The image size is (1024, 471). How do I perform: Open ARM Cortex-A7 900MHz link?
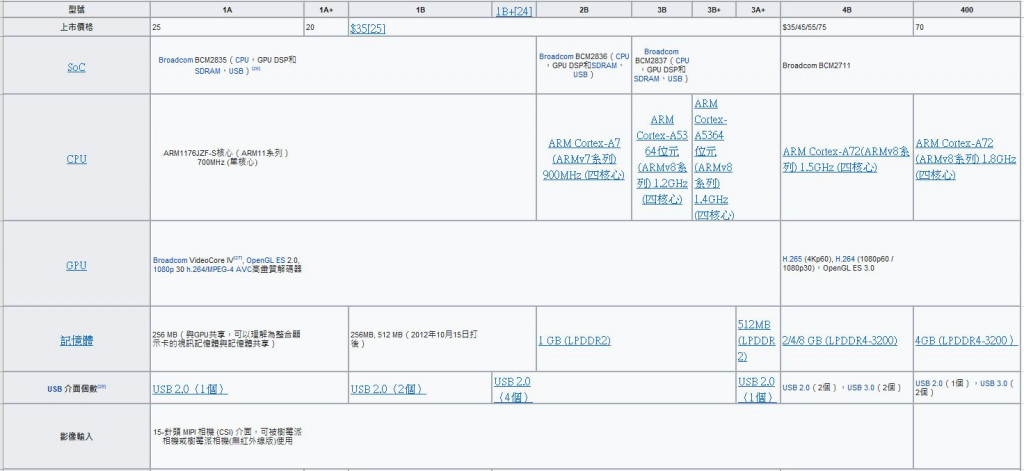tap(584, 159)
